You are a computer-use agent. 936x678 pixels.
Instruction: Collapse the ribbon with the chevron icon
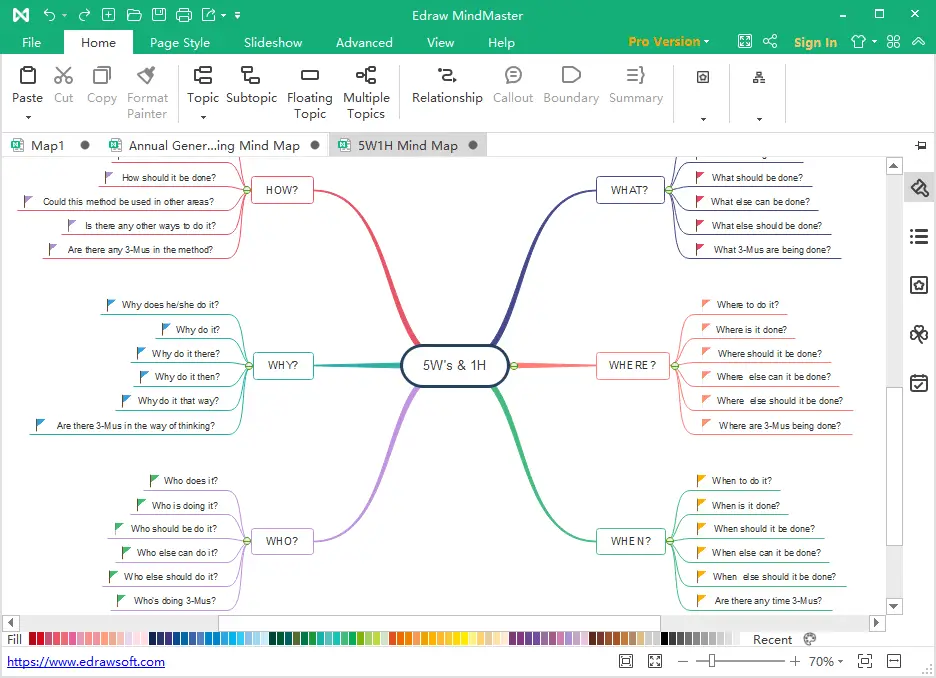(918, 42)
